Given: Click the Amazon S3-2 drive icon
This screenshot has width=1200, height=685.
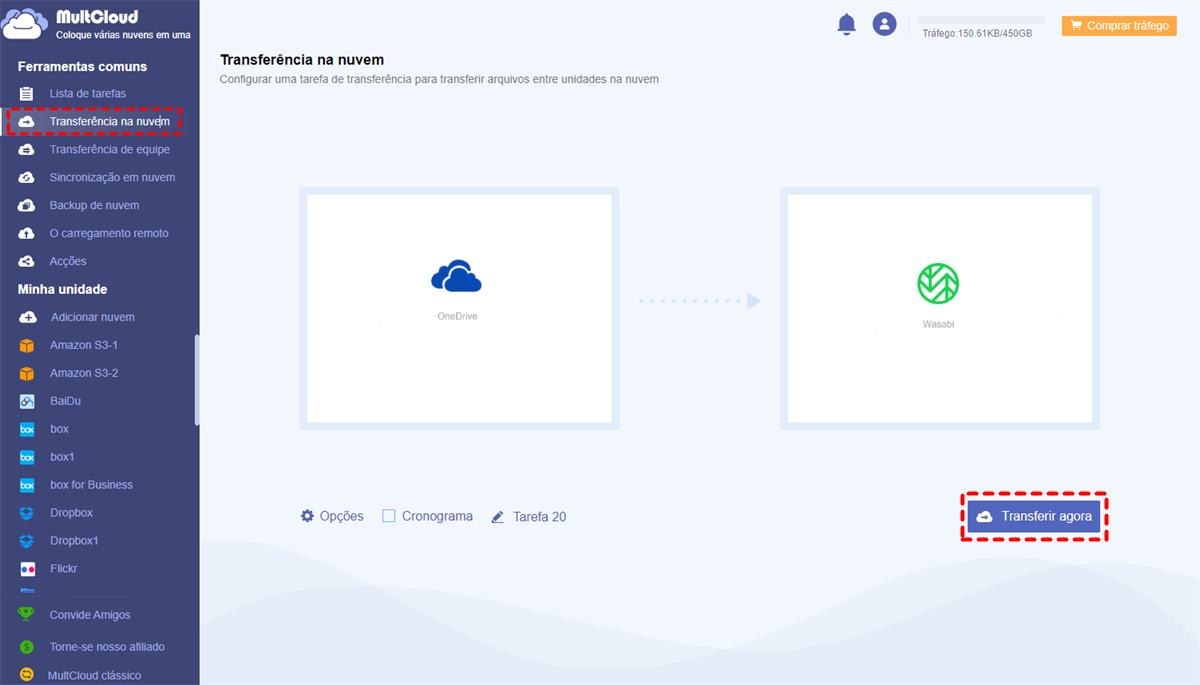Looking at the screenshot, I should [x=28, y=373].
